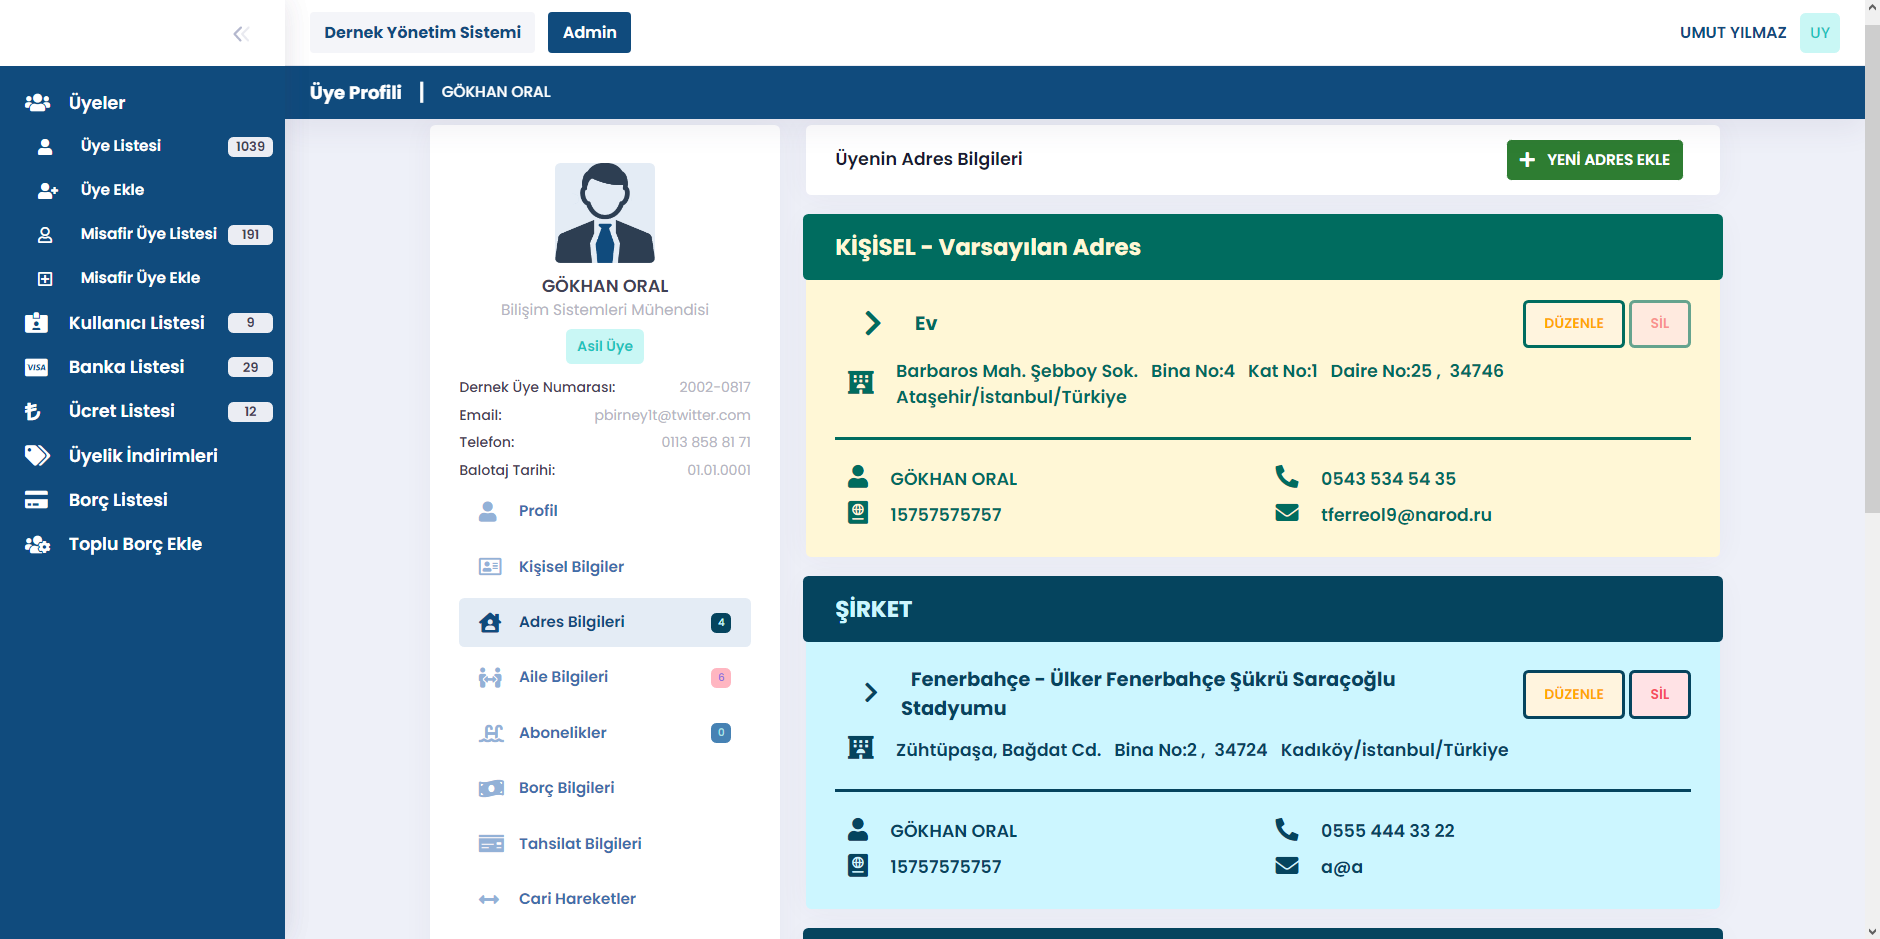The image size is (1880, 939).
Task: Click the Kullanıcı Listesi badge icon
Action: 37,323
